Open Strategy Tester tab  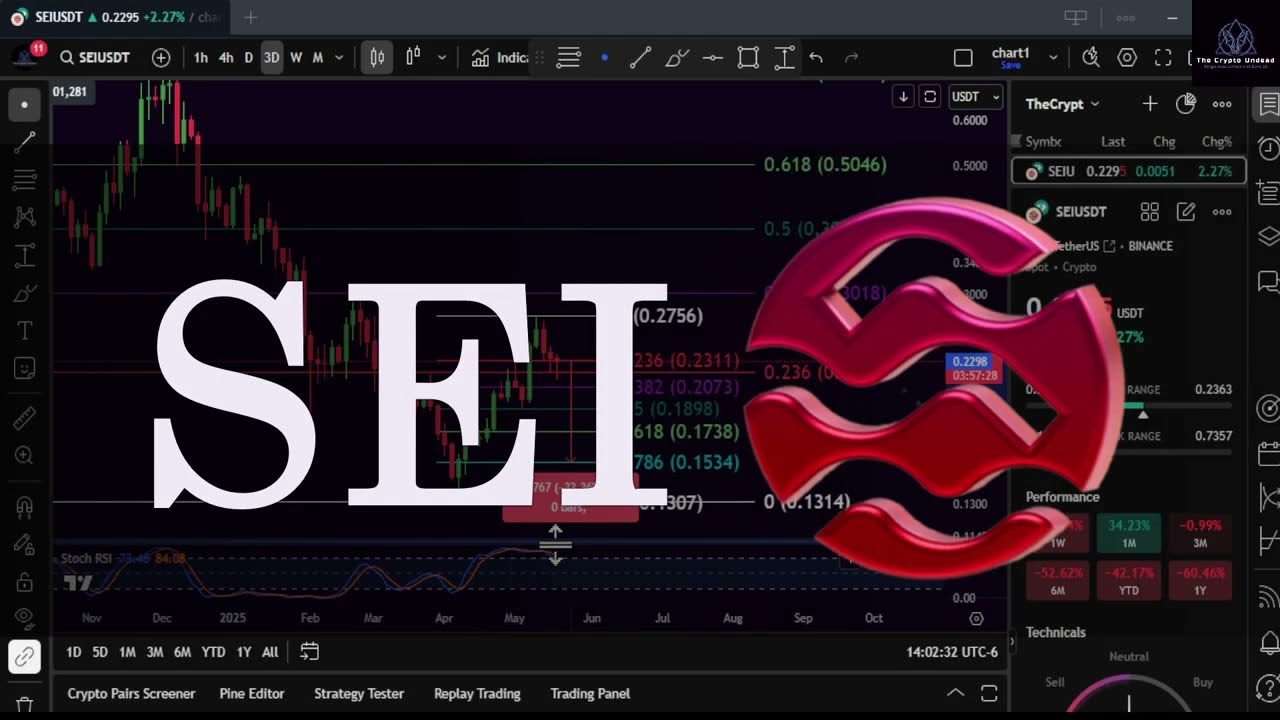coord(359,693)
